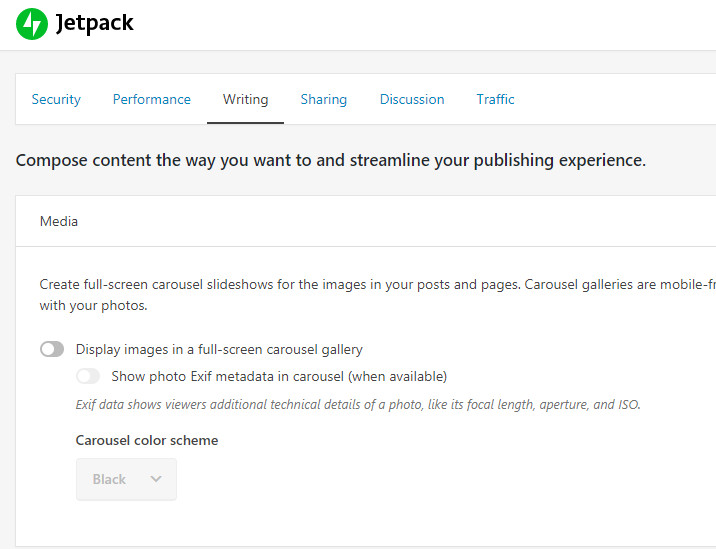
Task: Click the 'Show photo Exif metadata in carousel' label
Action: (279, 376)
